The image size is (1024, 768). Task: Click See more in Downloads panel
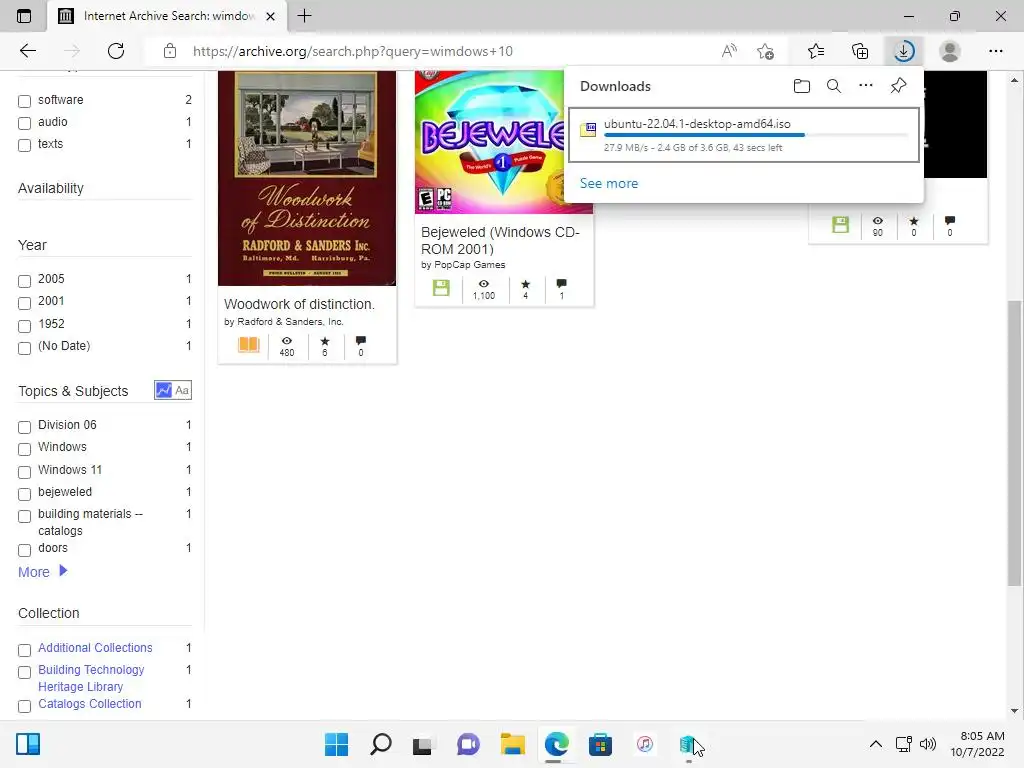[x=609, y=184]
